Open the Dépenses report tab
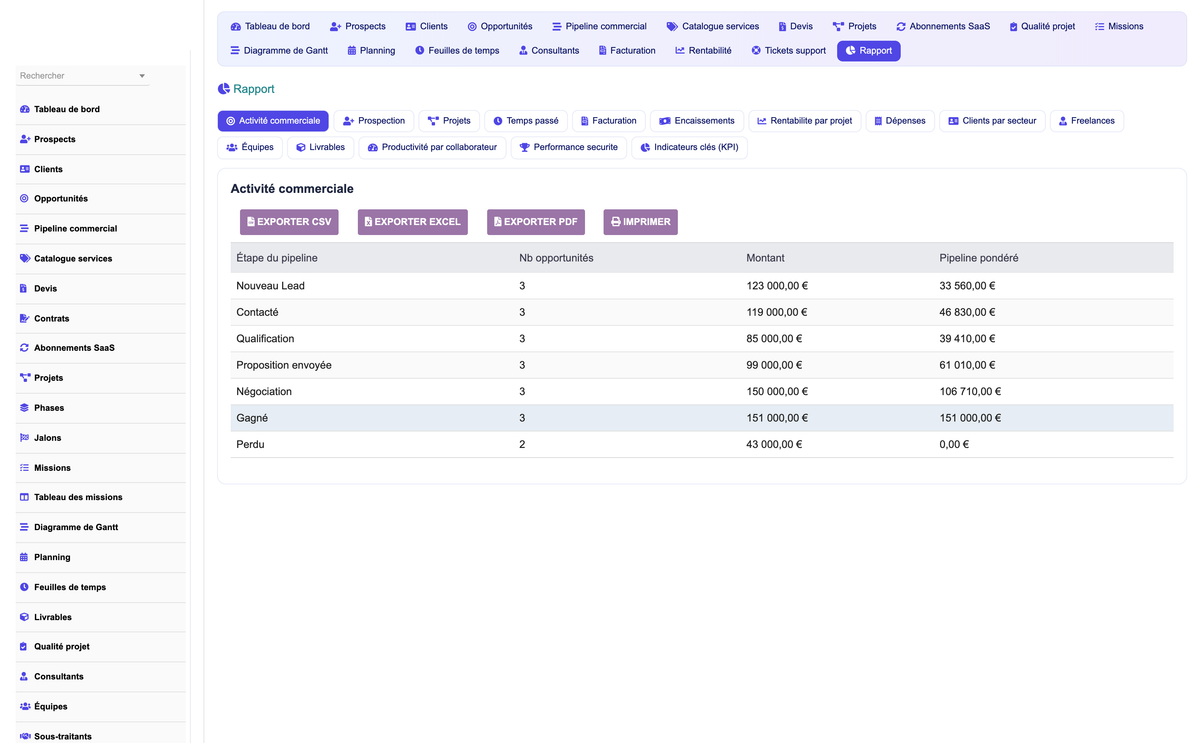 coord(900,121)
